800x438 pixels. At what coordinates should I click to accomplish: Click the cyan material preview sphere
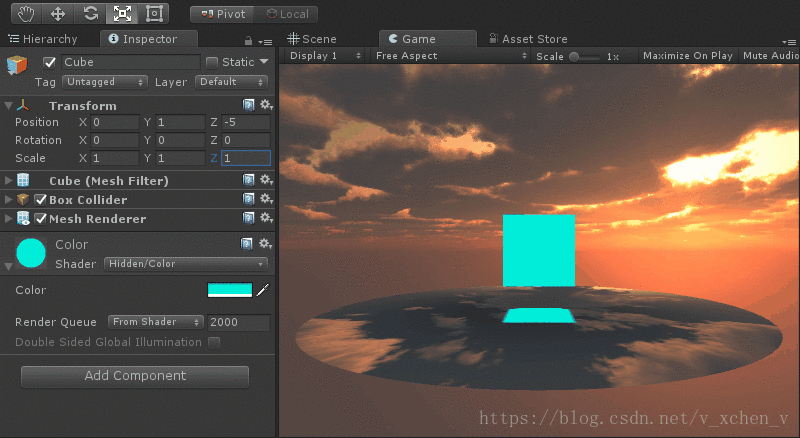click(31, 253)
